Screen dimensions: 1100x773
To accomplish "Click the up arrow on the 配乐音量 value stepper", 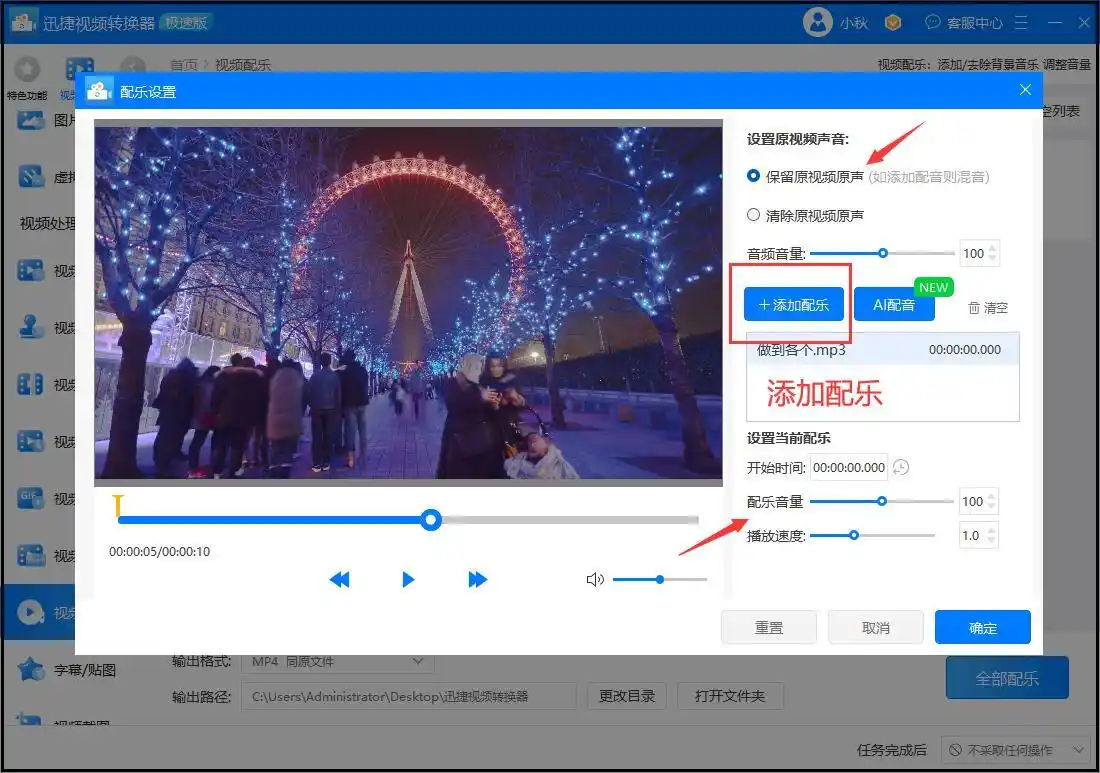I will tap(991, 496).
